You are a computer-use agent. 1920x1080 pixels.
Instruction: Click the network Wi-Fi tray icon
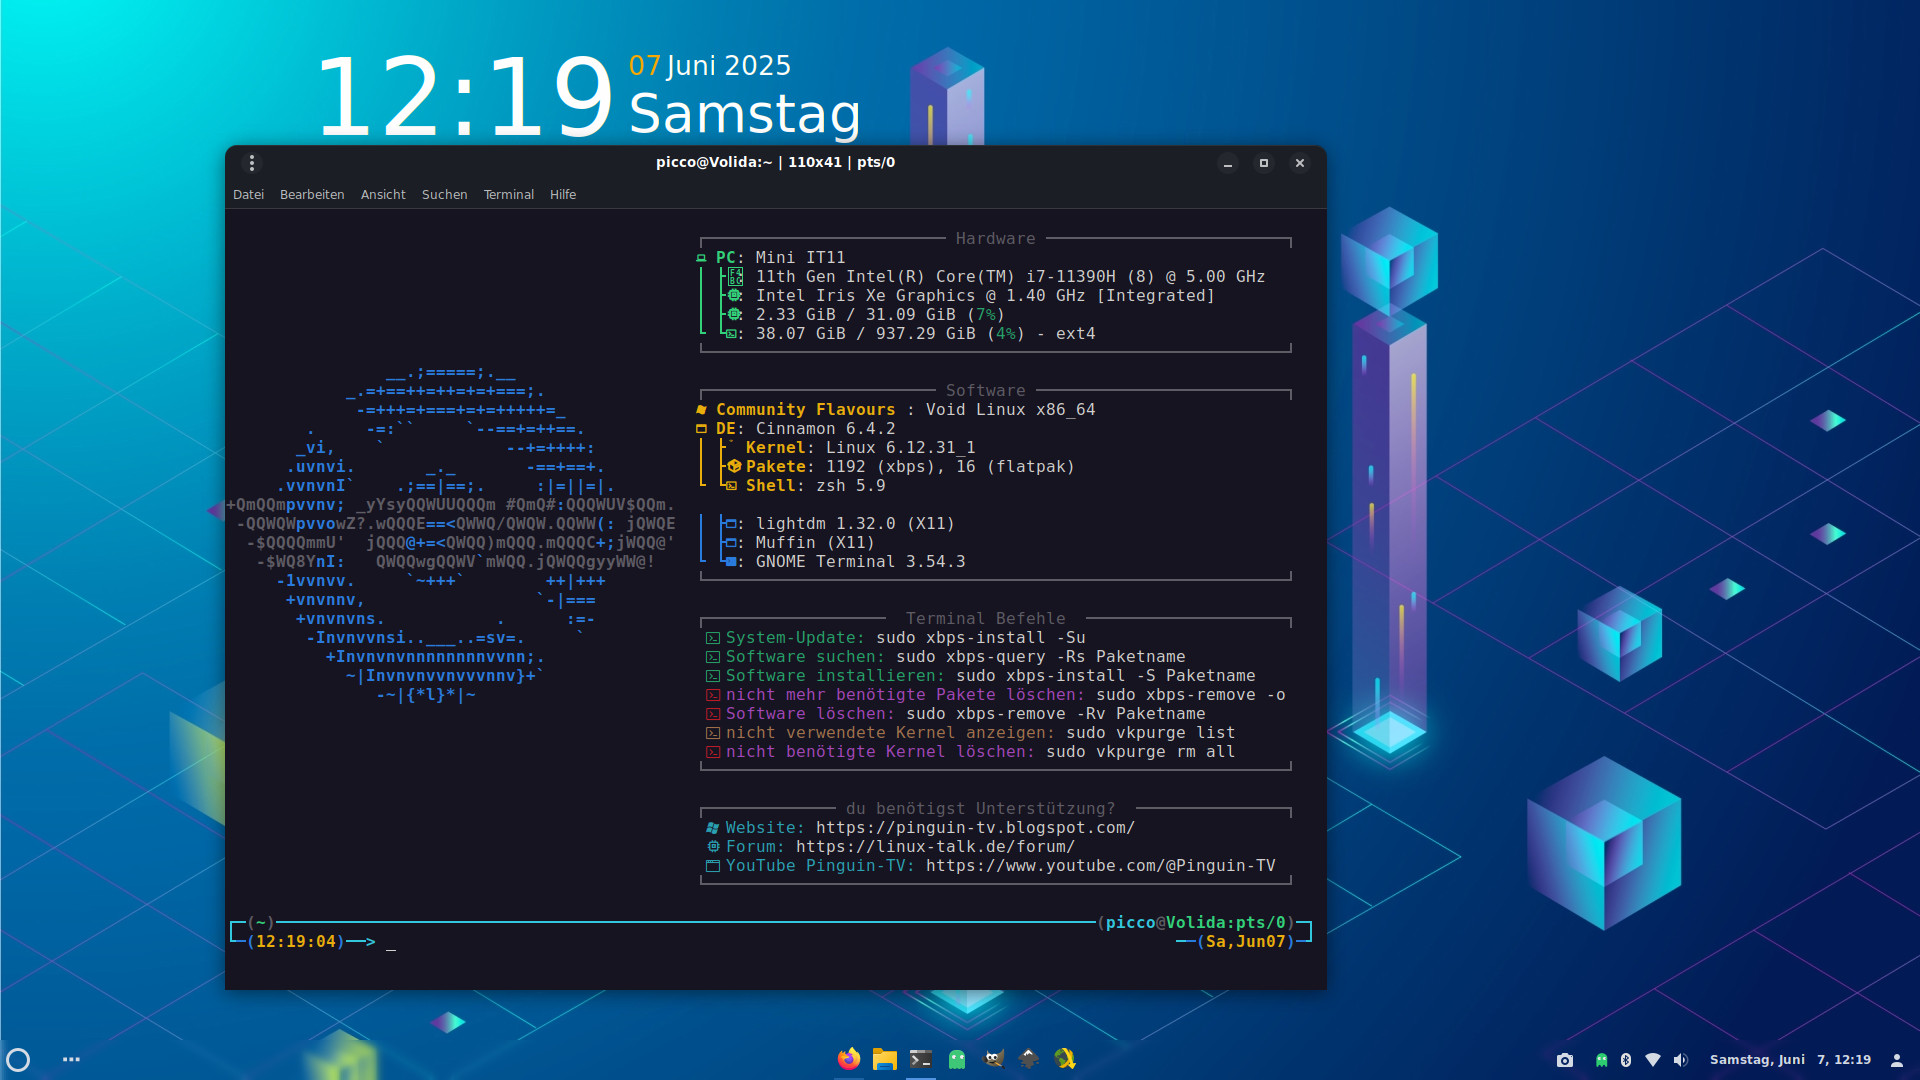[1653, 1060]
